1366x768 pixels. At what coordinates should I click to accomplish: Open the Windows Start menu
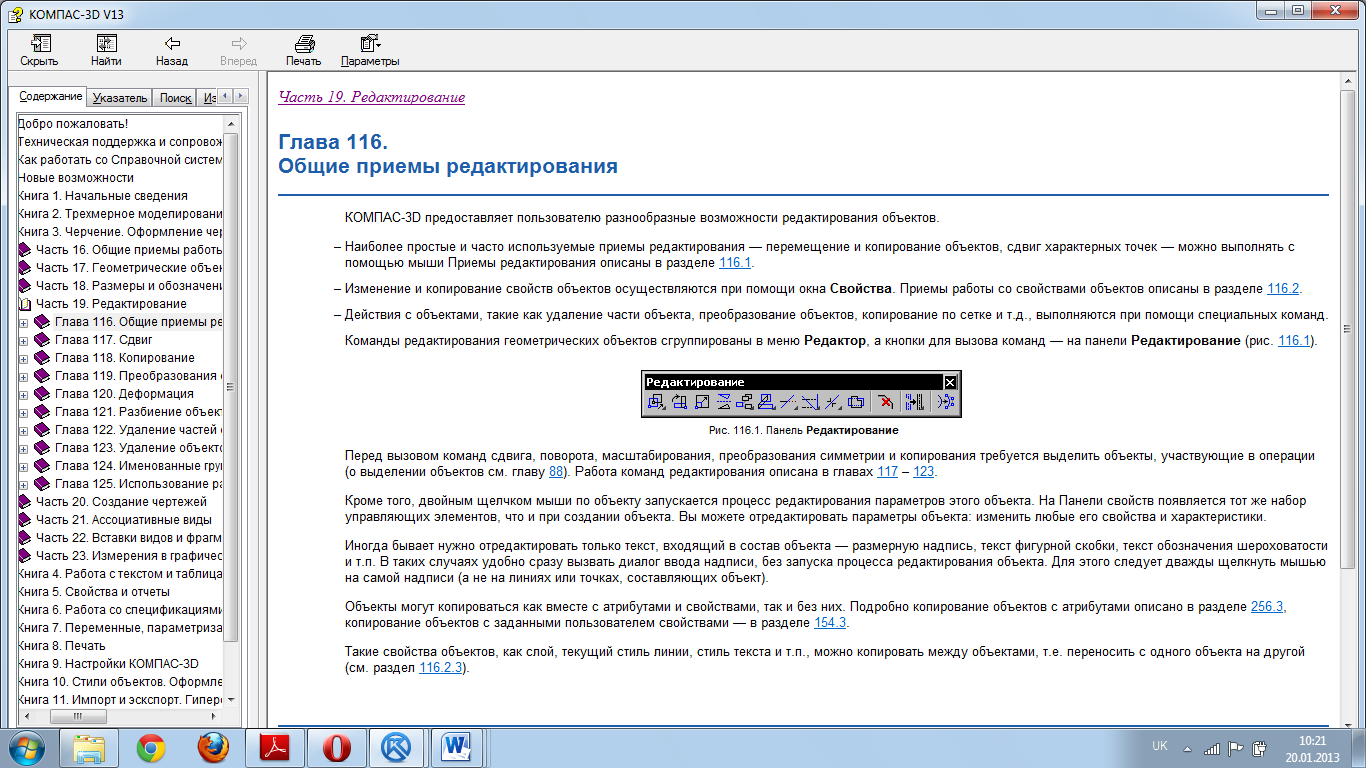point(27,746)
